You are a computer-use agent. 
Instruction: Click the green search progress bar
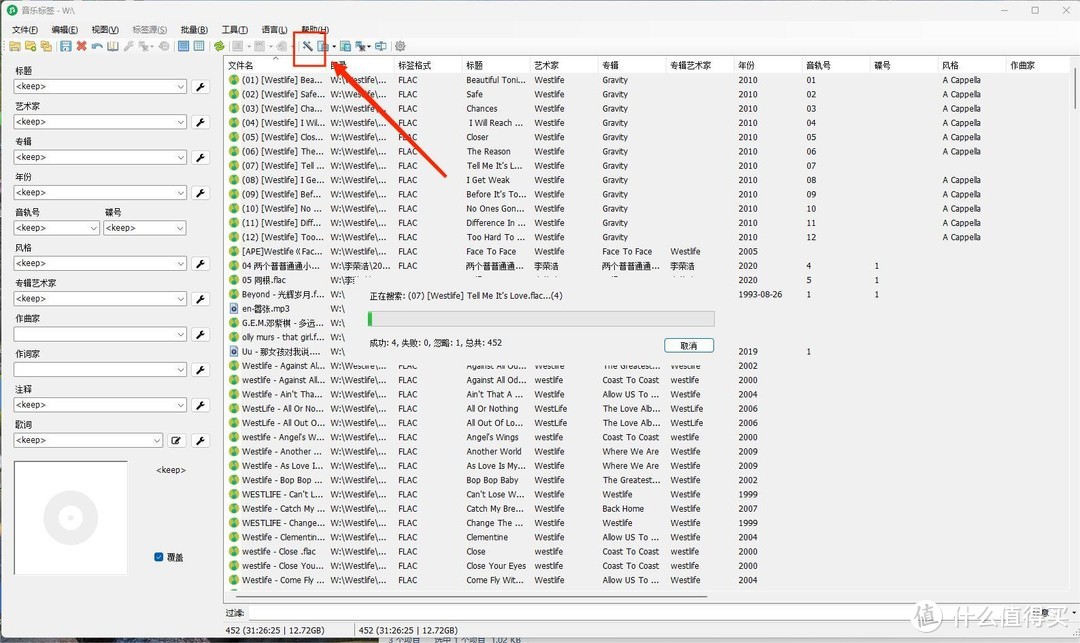point(541,319)
